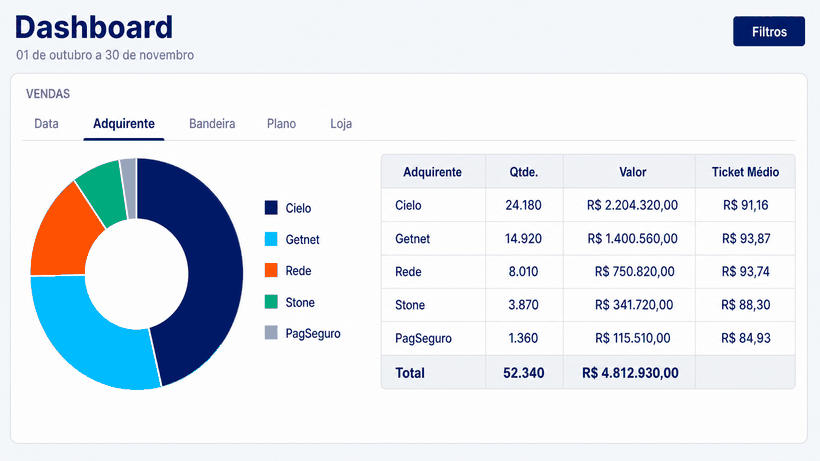Viewport: 820px width, 461px height.
Task: Open the Loja tab
Action: tap(341, 124)
